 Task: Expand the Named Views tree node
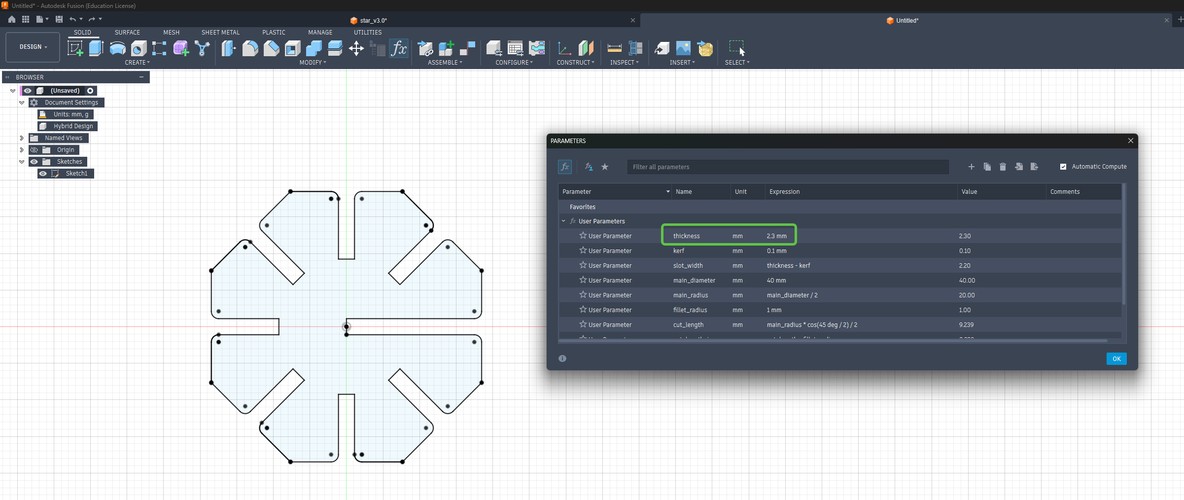pyautogui.click(x=22, y=138)
